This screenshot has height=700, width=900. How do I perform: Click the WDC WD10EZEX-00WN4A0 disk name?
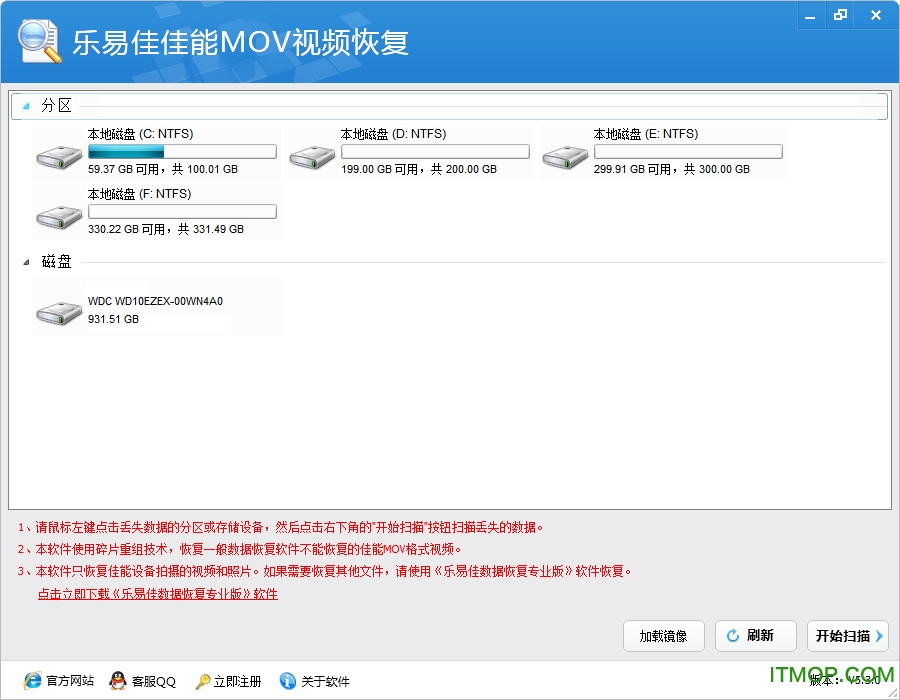155,301
